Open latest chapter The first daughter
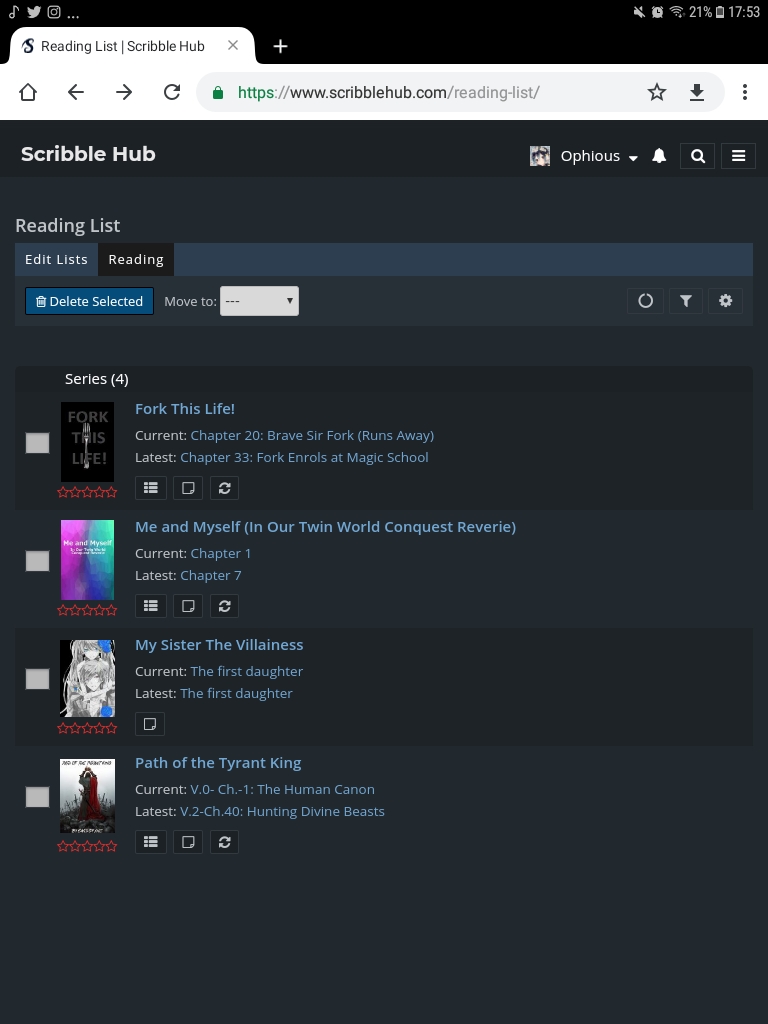Screen dimensions: 768x1024 point(236,694)
